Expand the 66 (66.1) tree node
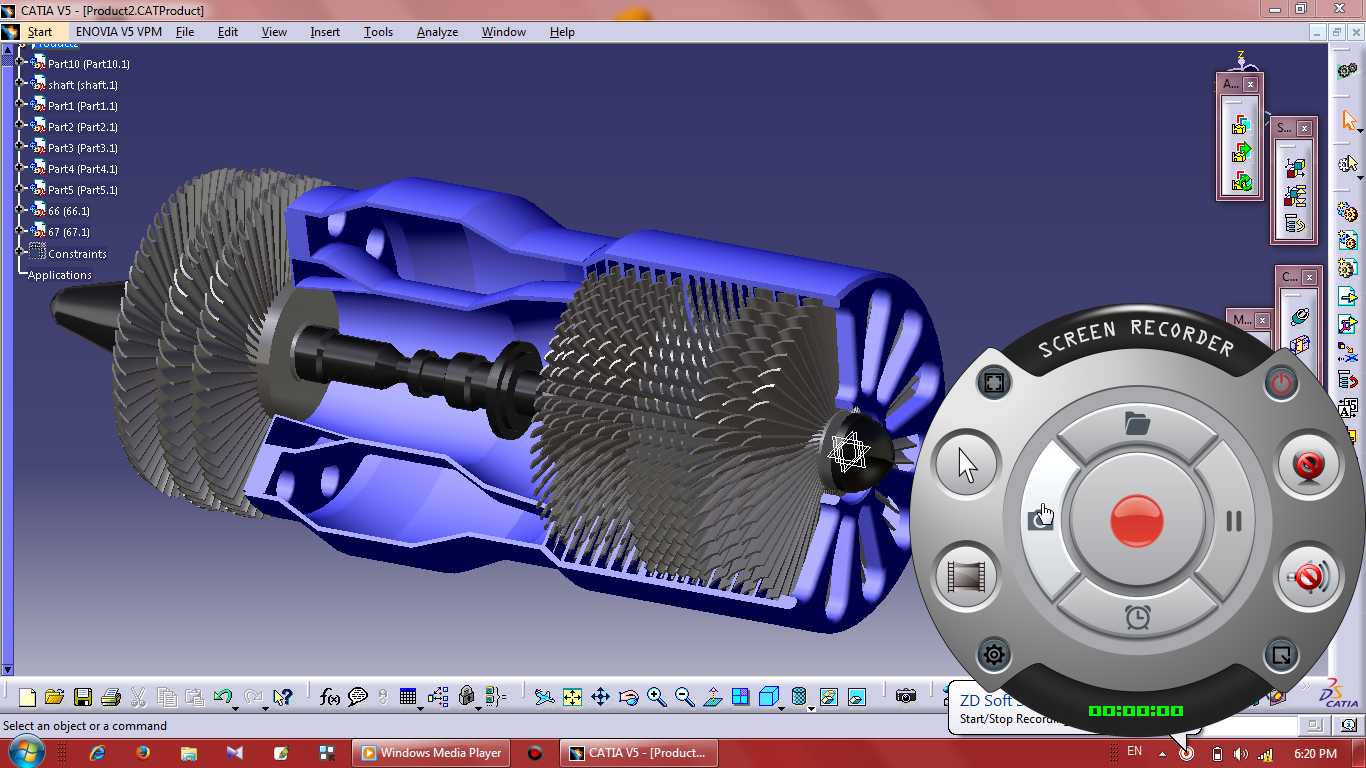This screenshot has width=1366, height=768. coord(21,210)
